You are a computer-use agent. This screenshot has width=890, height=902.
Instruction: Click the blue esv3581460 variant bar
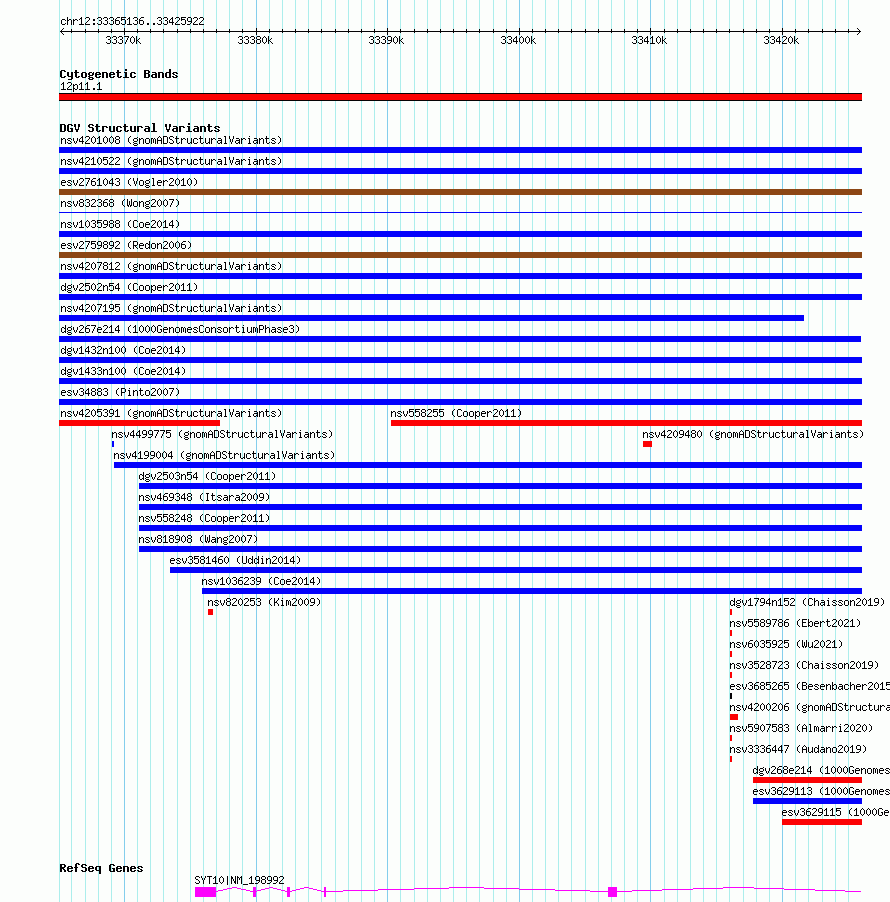516,570
